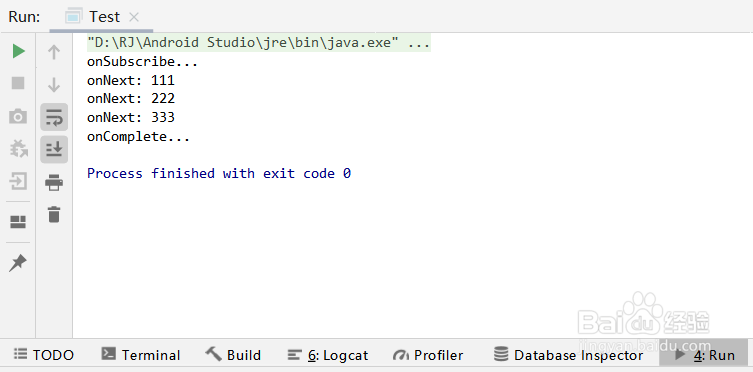Click the Up stack trace arrow
753x372 pixels.
tap(54, 52)
